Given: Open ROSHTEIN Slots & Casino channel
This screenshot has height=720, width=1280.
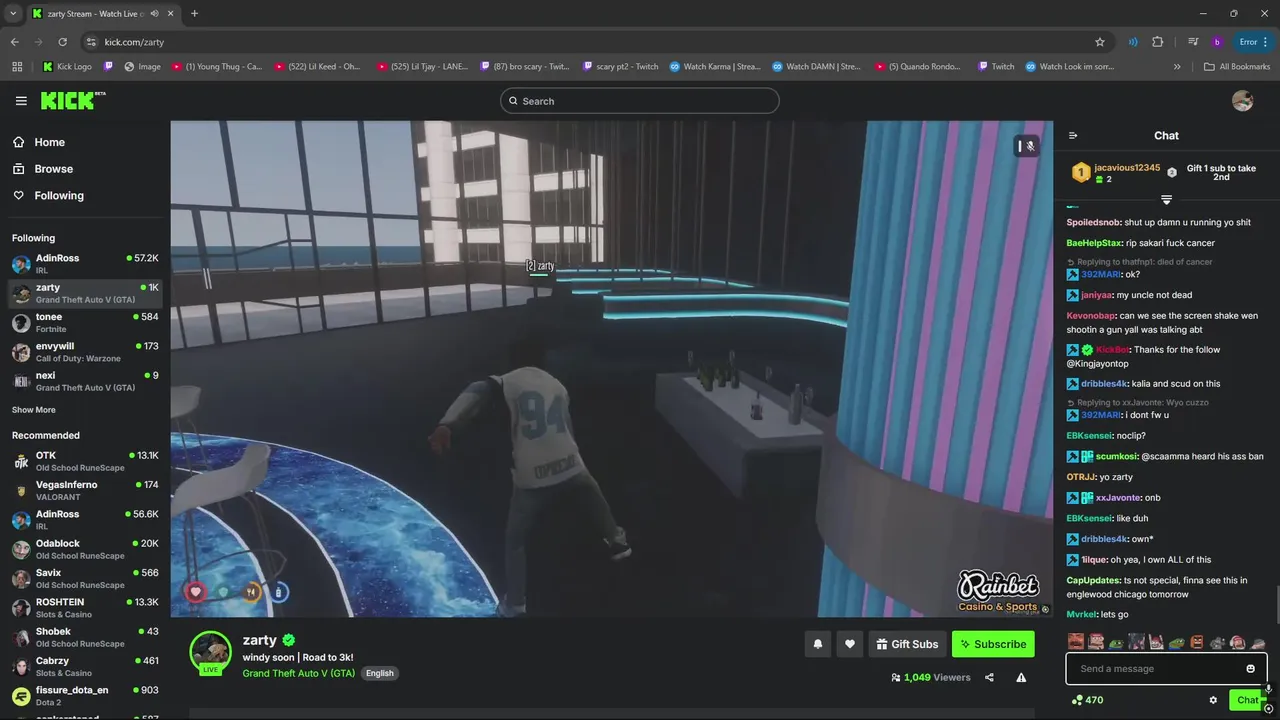Looking at the screenshot, I should click(85, 609).
